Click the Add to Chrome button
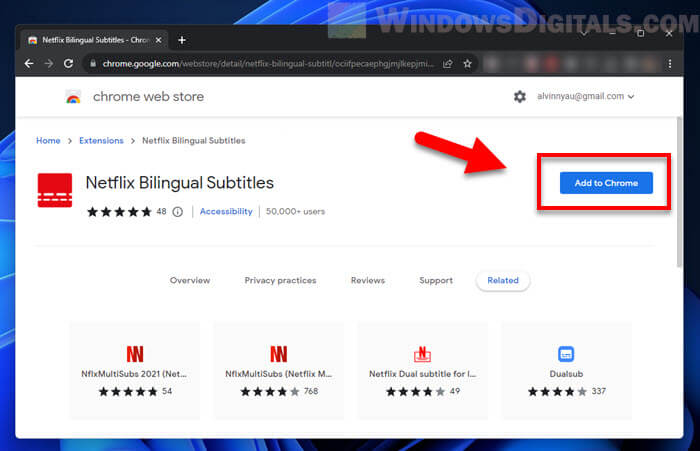Viewport: 700px width, 451px height. click(606, 183)
